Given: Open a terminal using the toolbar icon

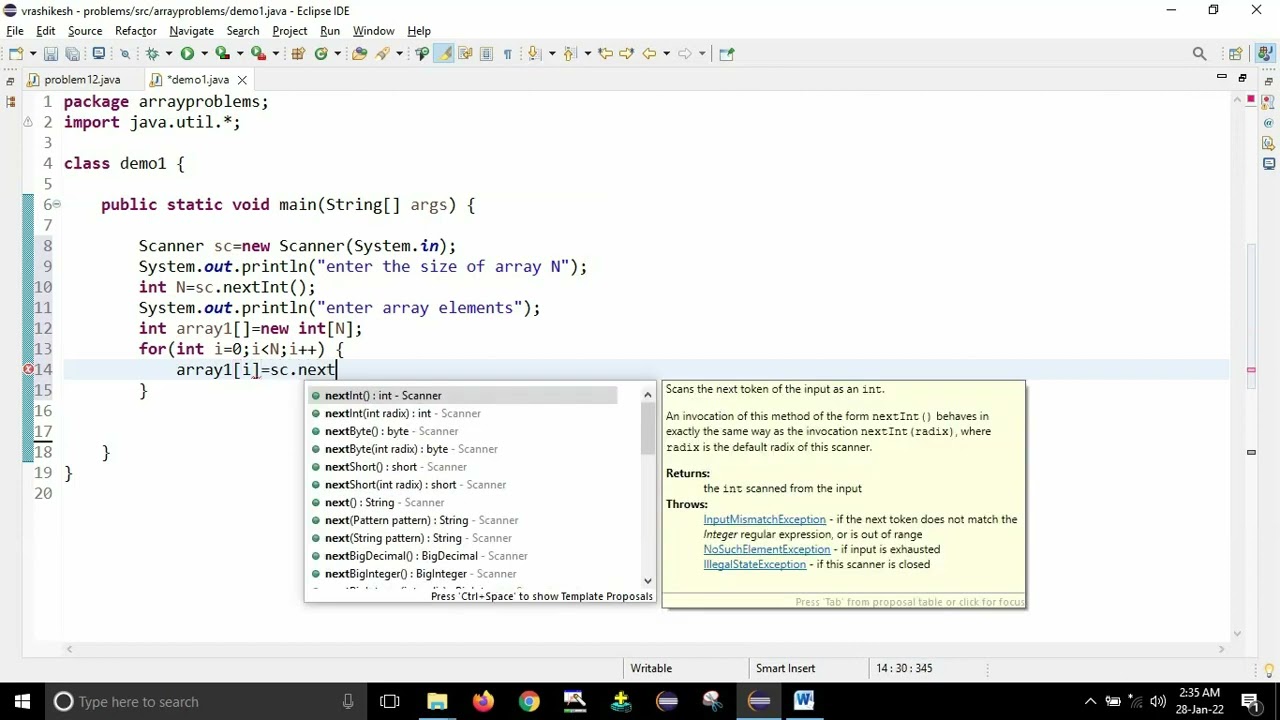Looking at the screenshot, I should click(98, 53).
